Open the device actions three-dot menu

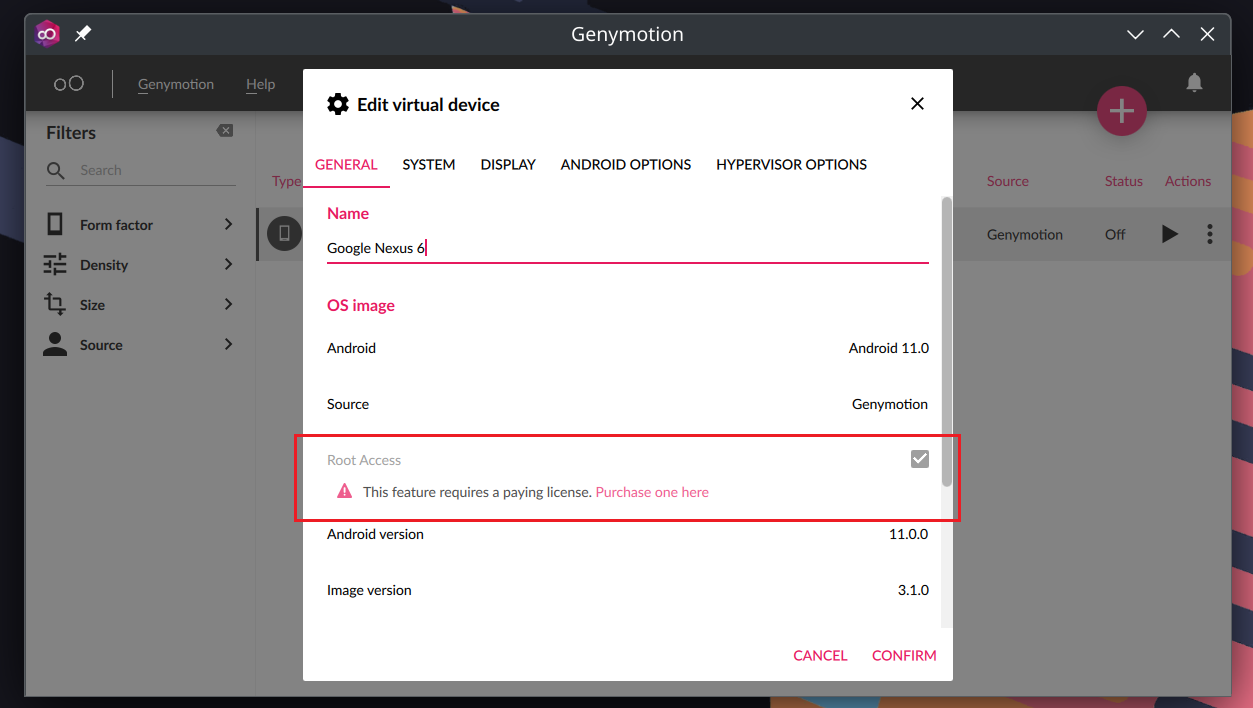coord(1210,234)
